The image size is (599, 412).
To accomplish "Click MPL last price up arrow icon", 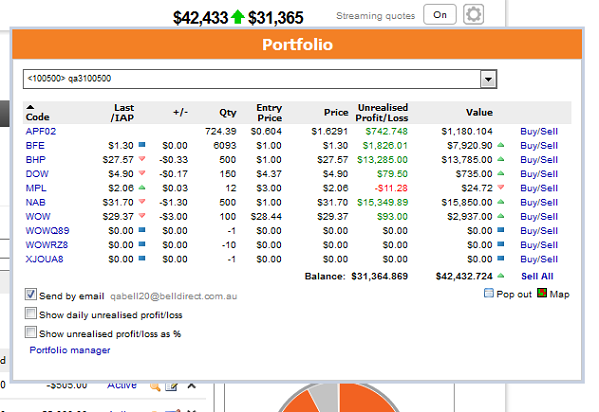I will (x=142, y=187).
